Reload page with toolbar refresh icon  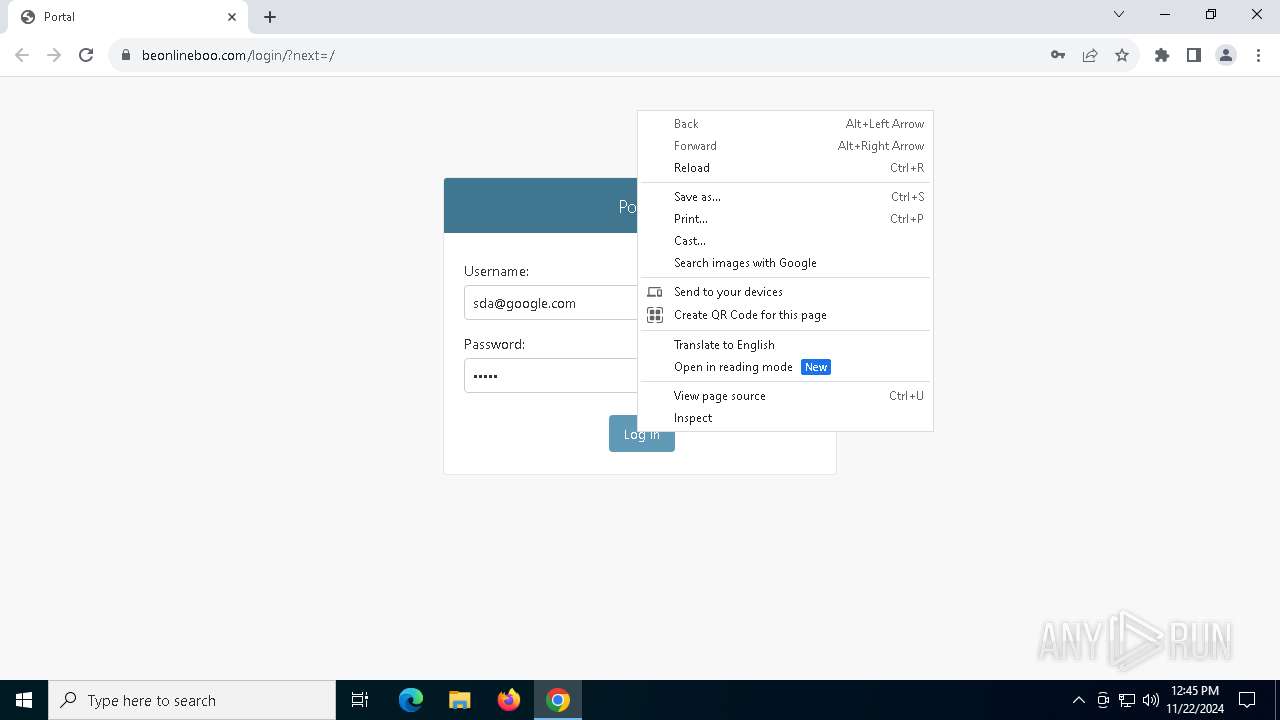click(x=86, y=55)
